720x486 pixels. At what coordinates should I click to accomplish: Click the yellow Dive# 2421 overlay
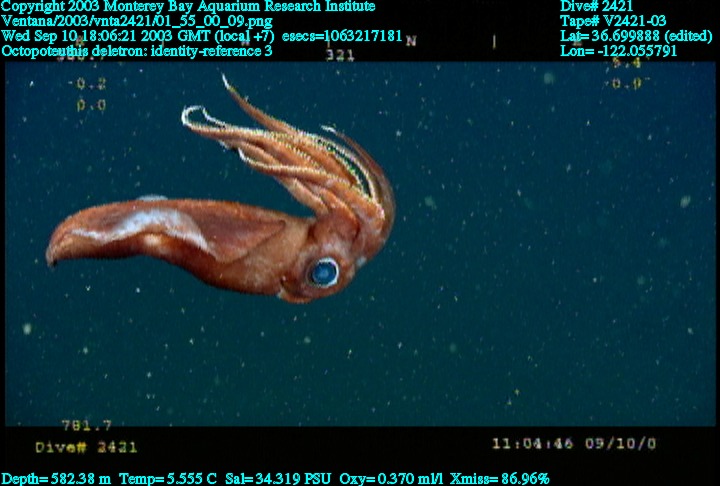pyautogui.click(x=86, y=447)
